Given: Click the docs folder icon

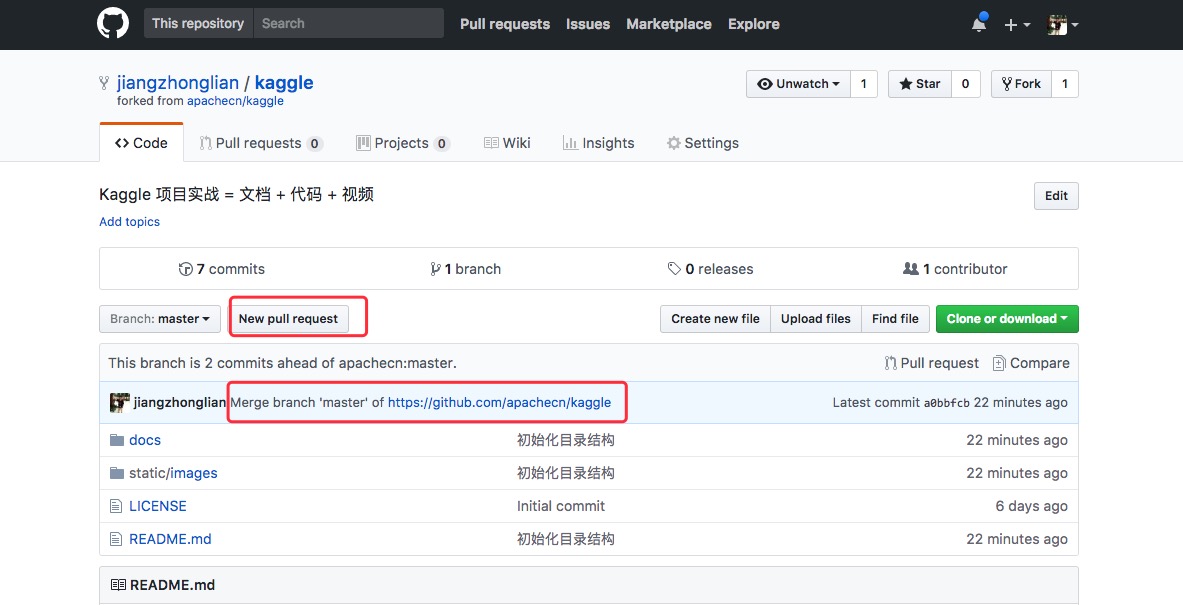Looking at the screenshot, I should pyautogui.click(x=117, y=440).
